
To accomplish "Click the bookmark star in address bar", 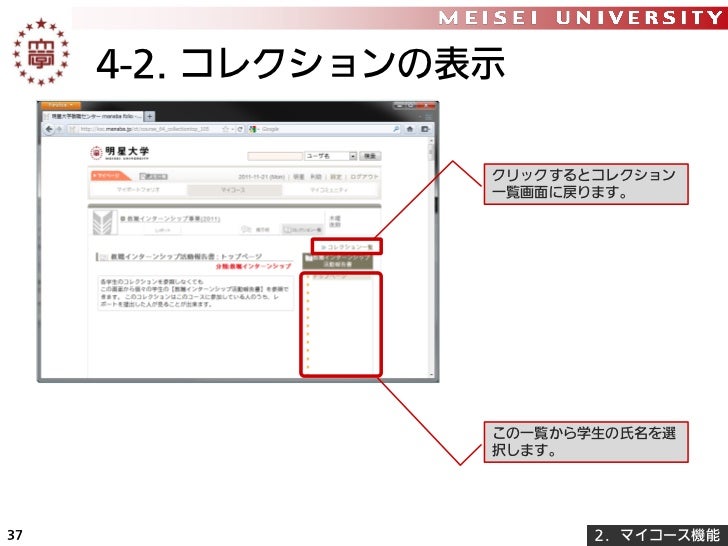I will (x=226, y=129).
